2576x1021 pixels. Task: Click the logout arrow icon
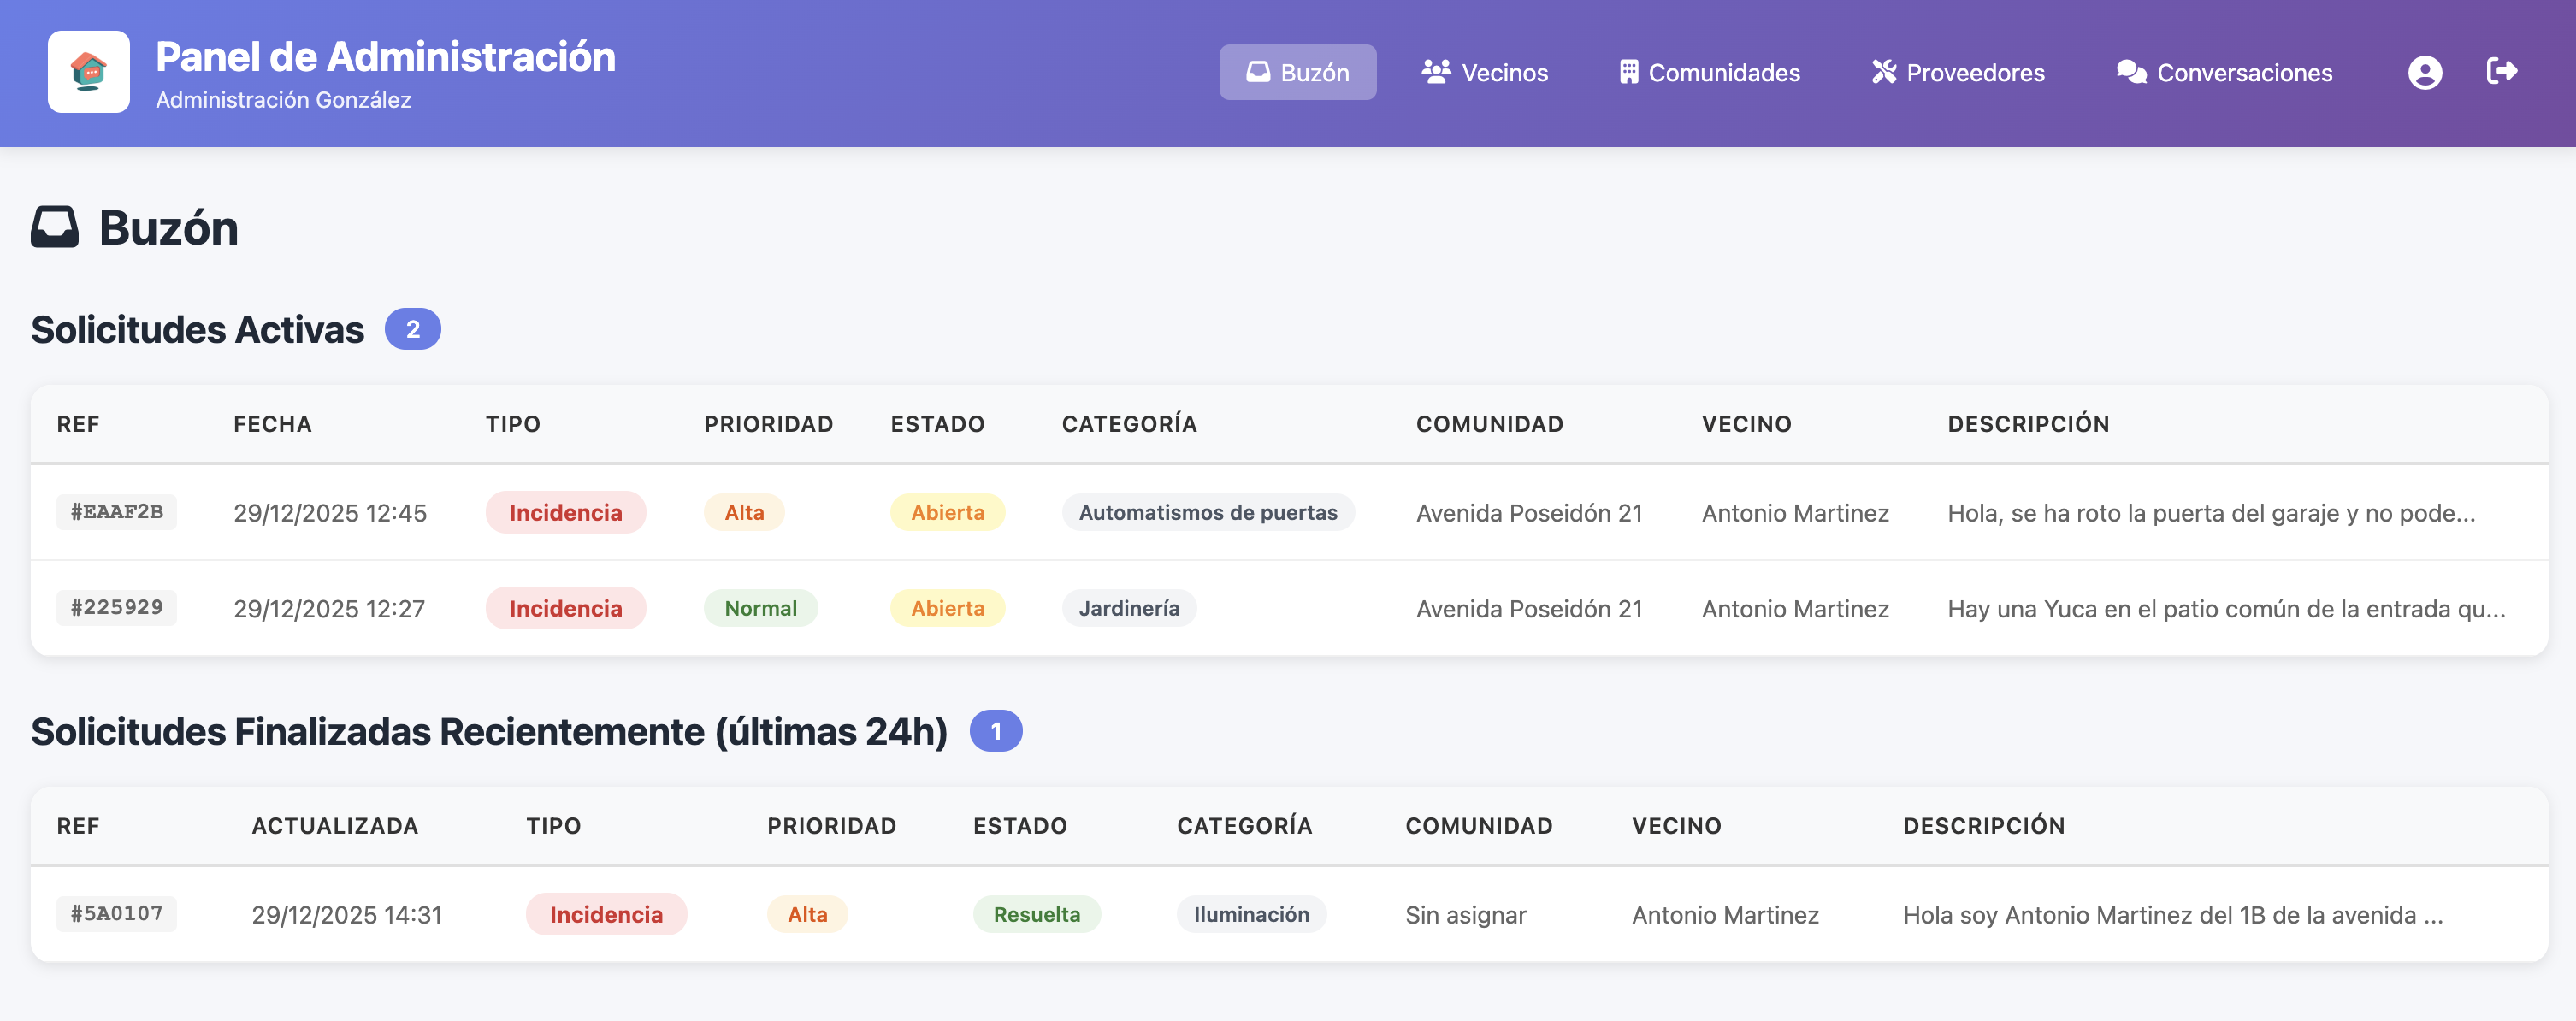pyautogui.click(x=2503, y=71)
